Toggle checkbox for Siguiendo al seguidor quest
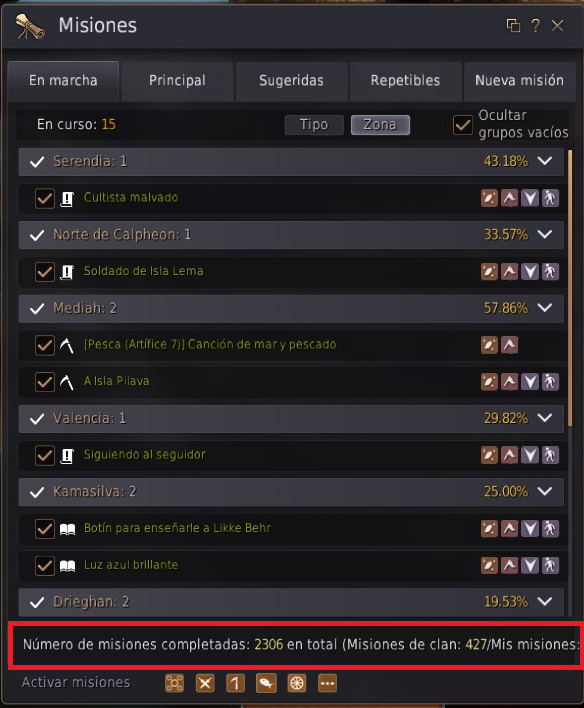The image size is (584, 708). 45,455
